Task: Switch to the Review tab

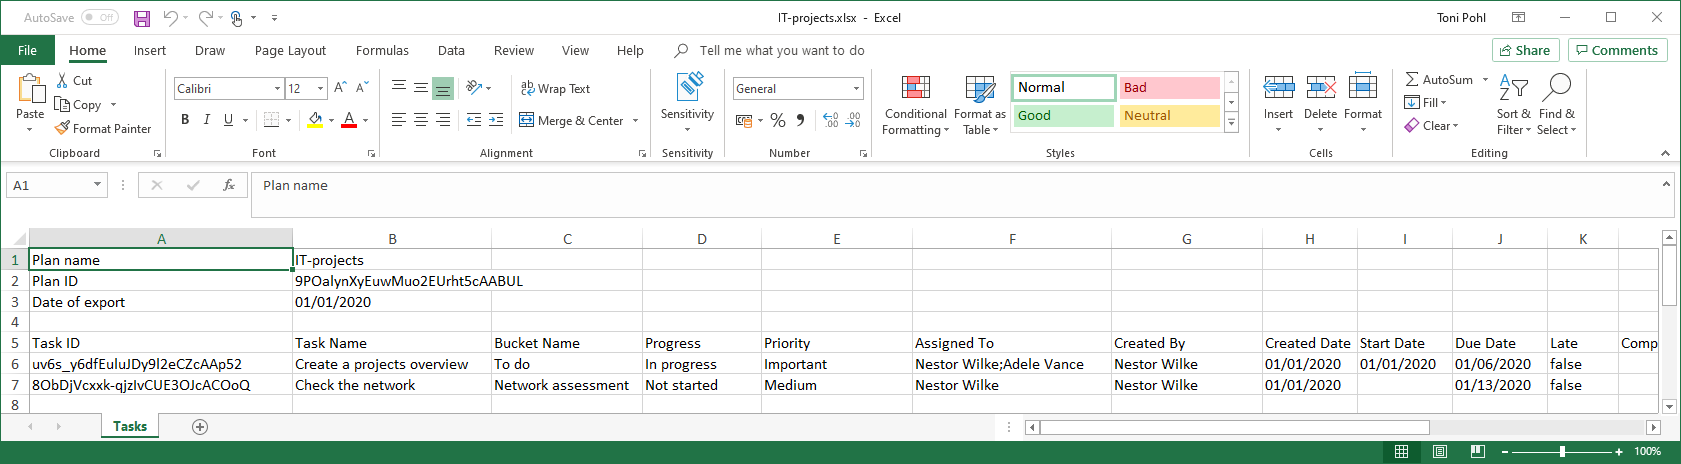Action: click(514, 51)
